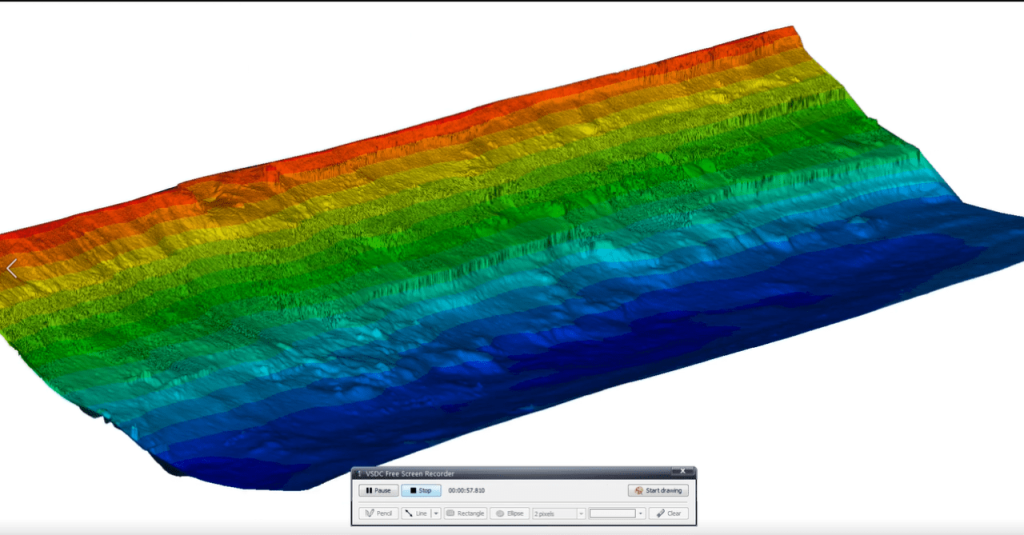Choose the Rectangle shape tool
This screenshot has width=1024, height=535.
click(466, 513)
